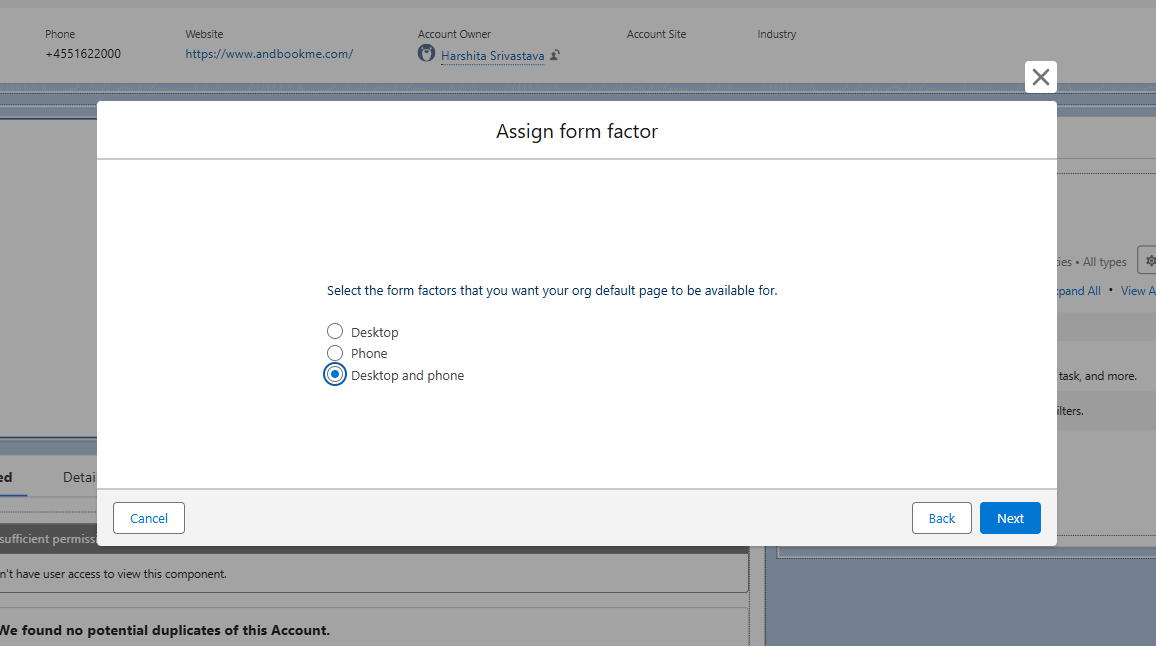Image resolution: width=1156 pixels, height=646 pixels.
Task: Open the related list settings gear icon
Action: click(1149, 259)
